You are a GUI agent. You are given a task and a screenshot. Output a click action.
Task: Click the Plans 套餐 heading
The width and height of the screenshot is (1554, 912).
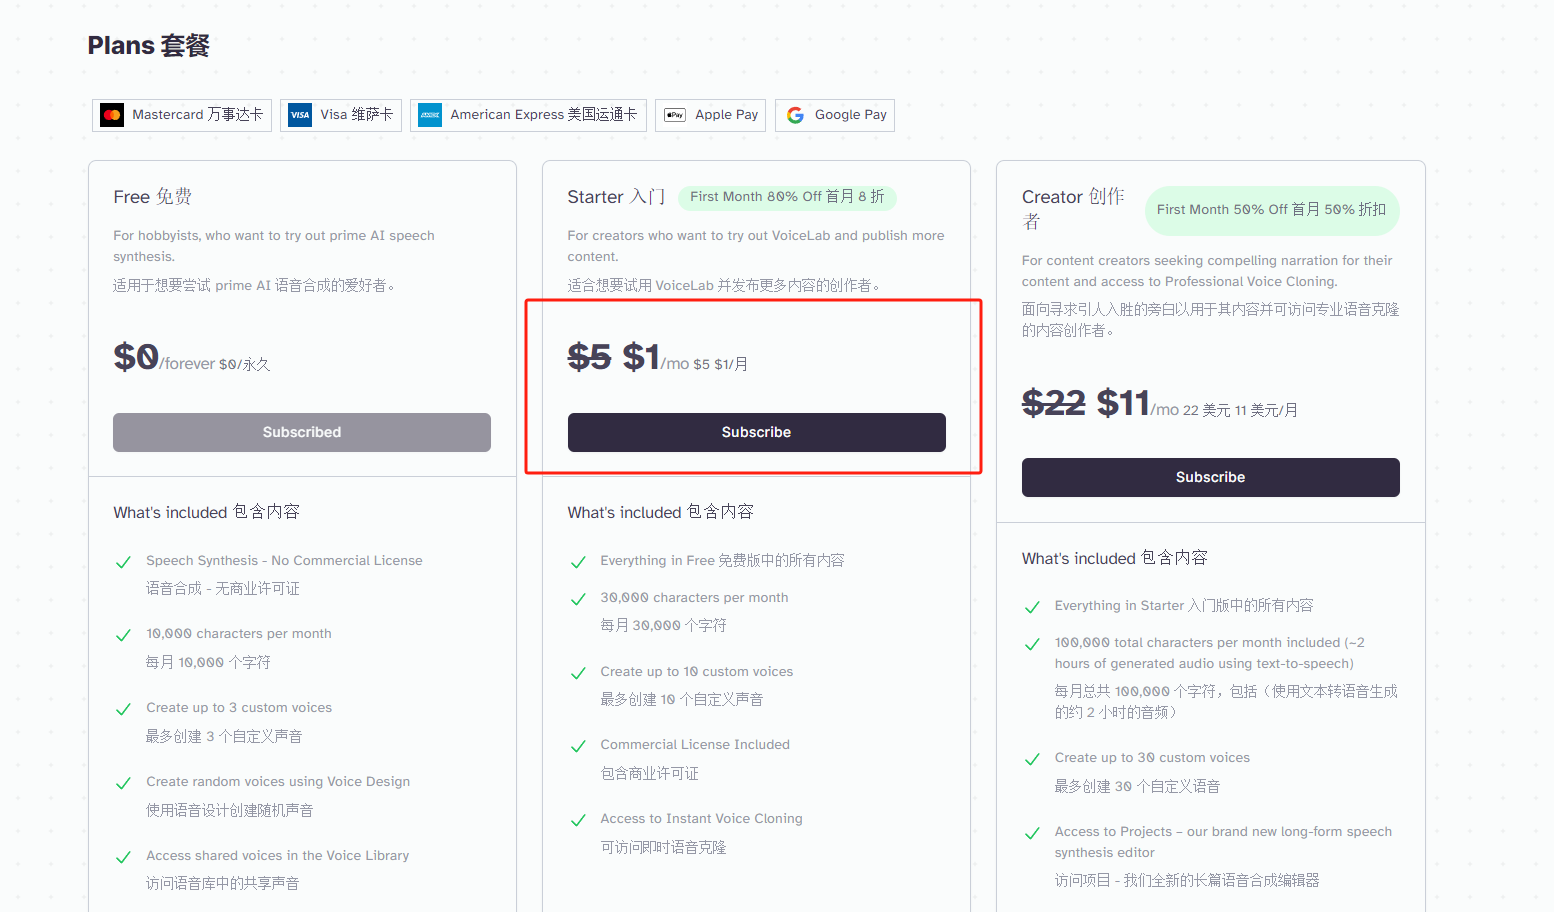[x=149, y=46]
